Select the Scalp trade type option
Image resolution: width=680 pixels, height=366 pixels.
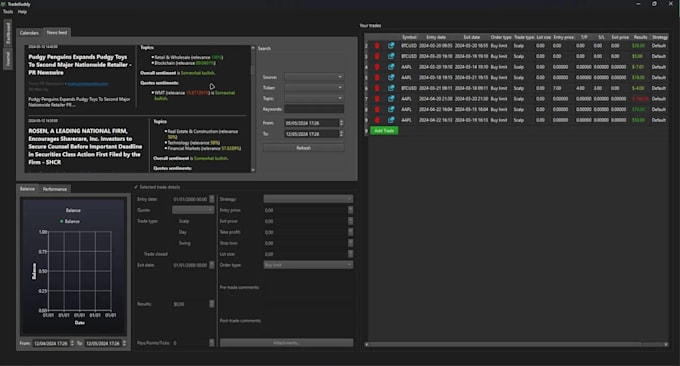(184, 221)
